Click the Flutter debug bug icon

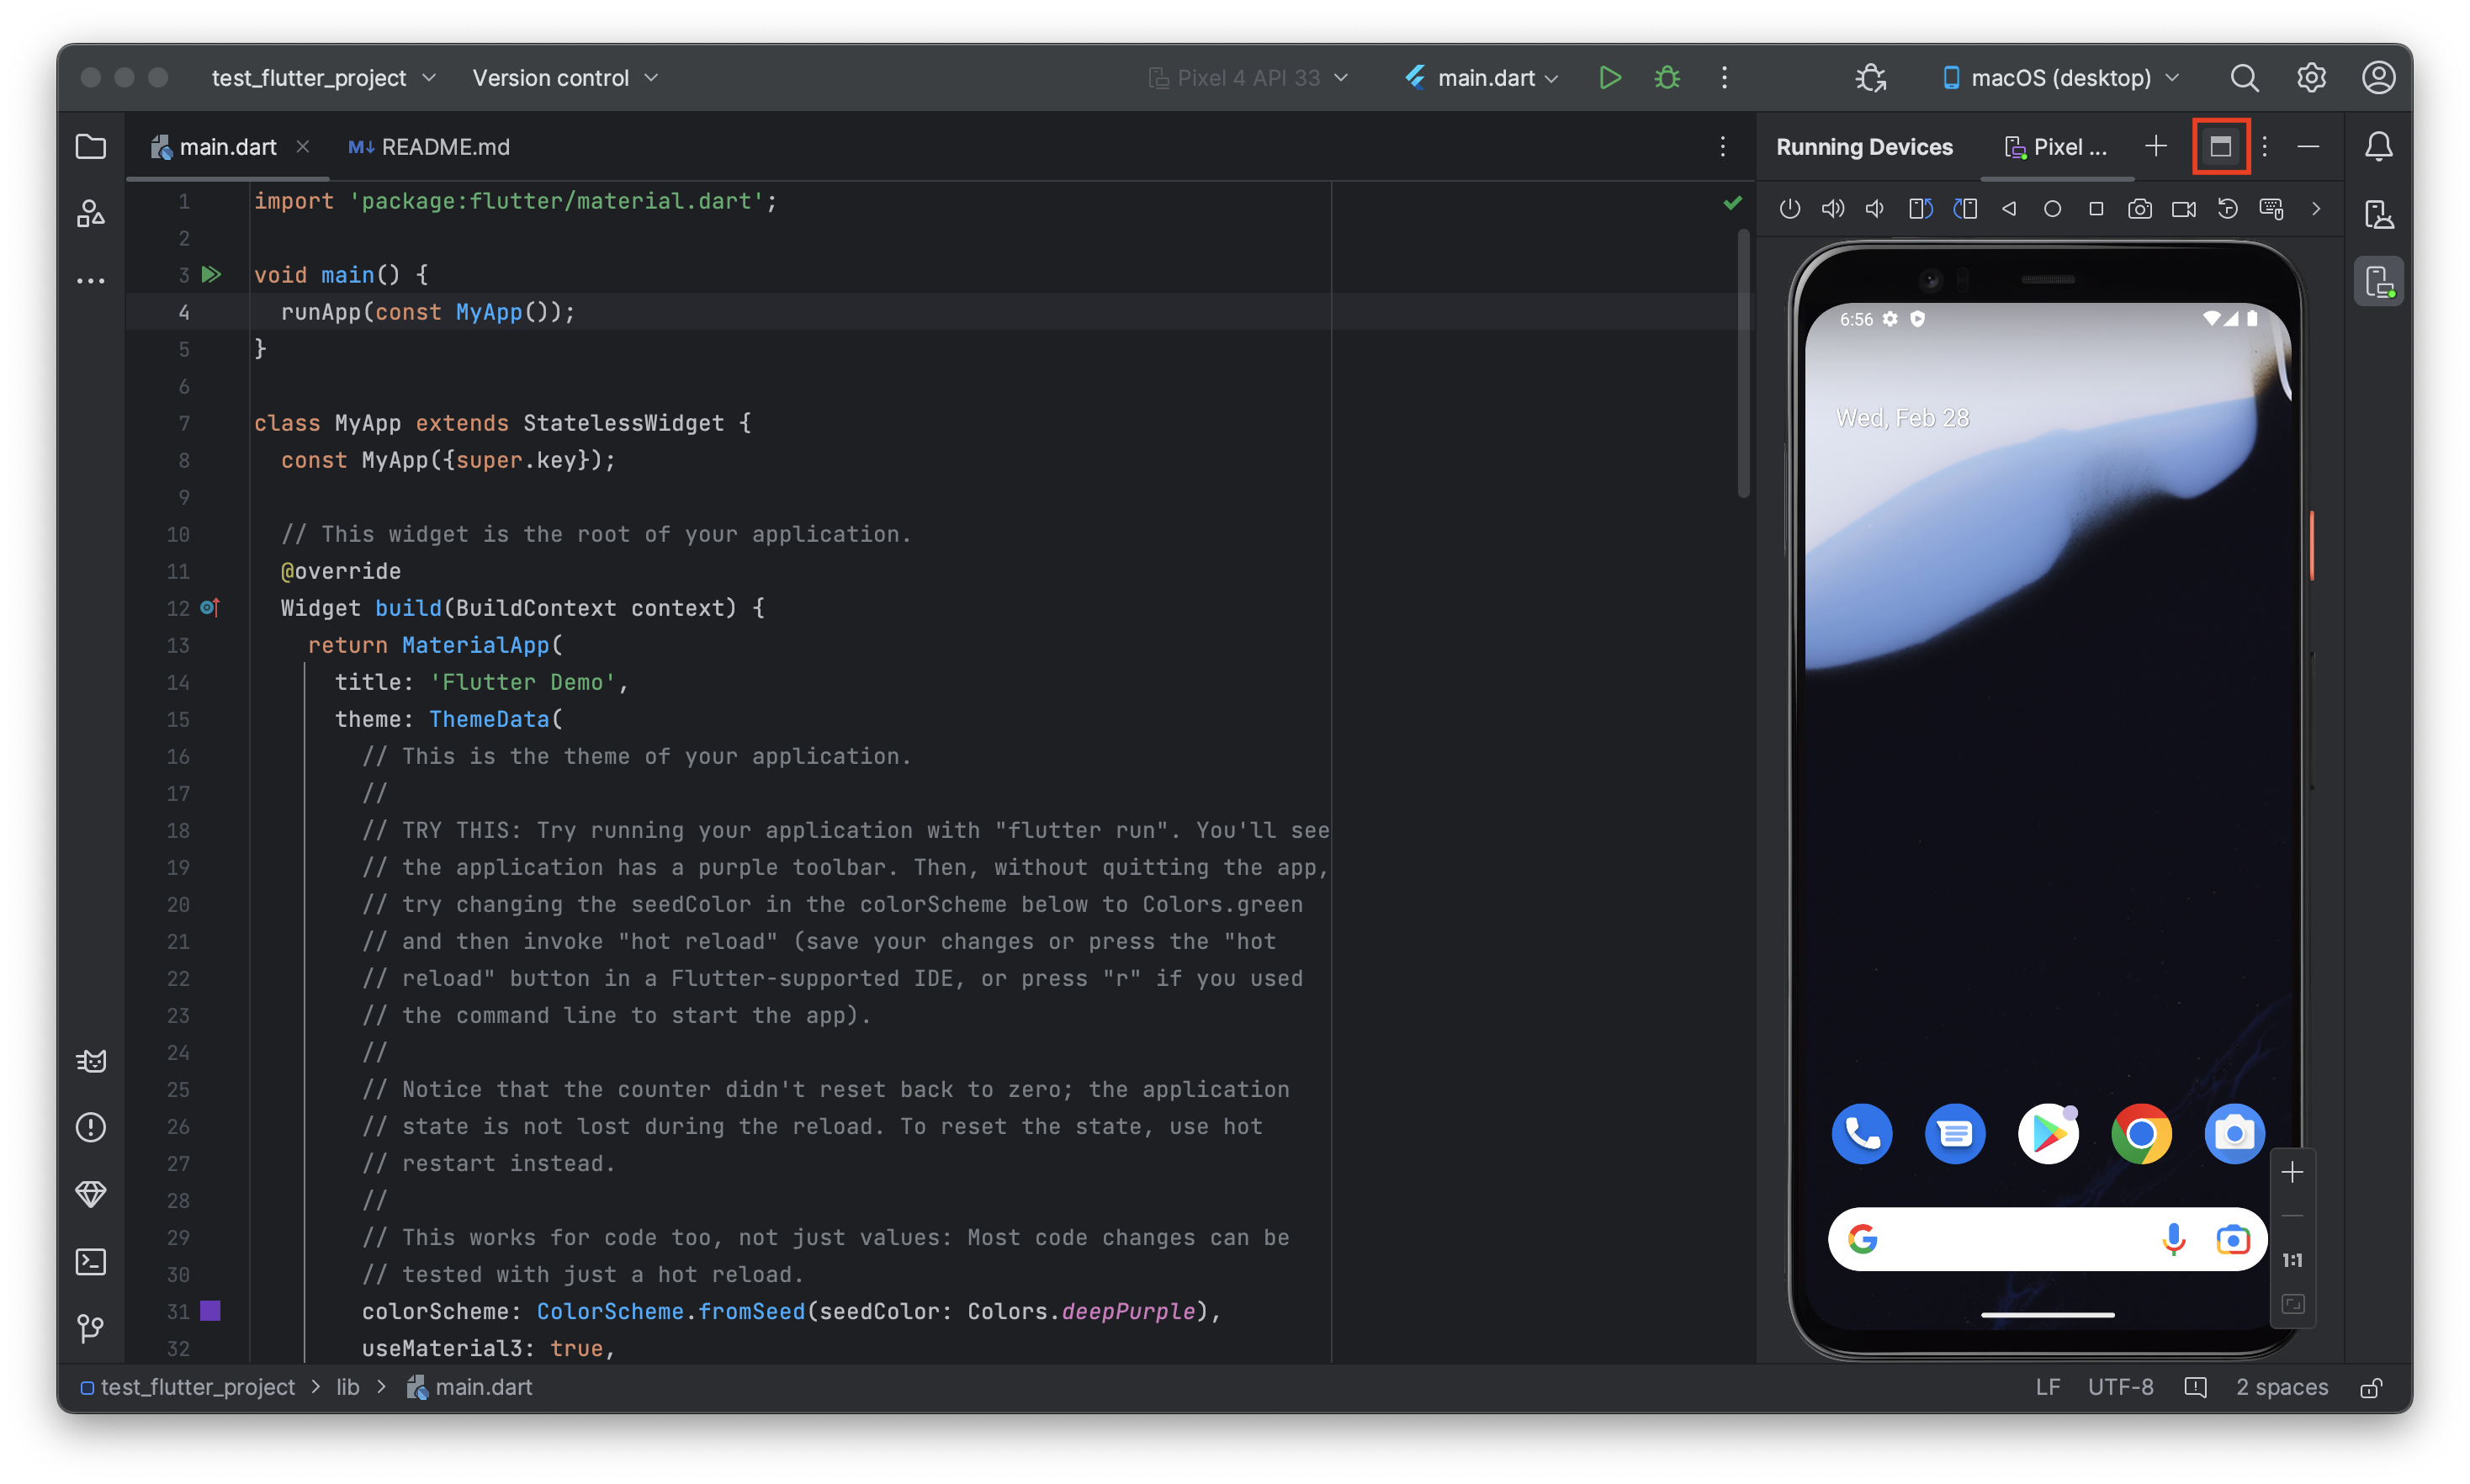pyautogui.click(x=1666, y=78)
